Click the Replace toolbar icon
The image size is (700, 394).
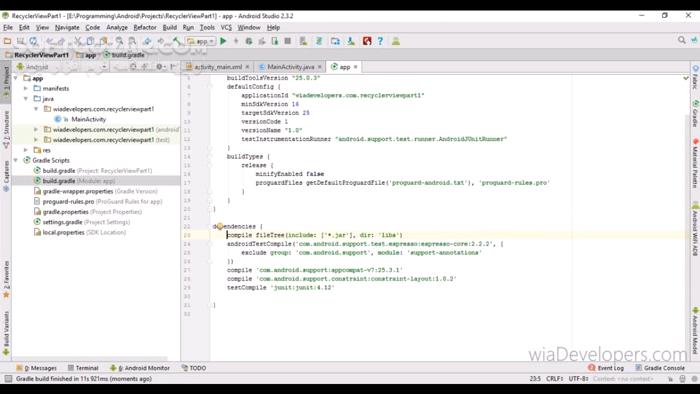[x=132, y=41]
